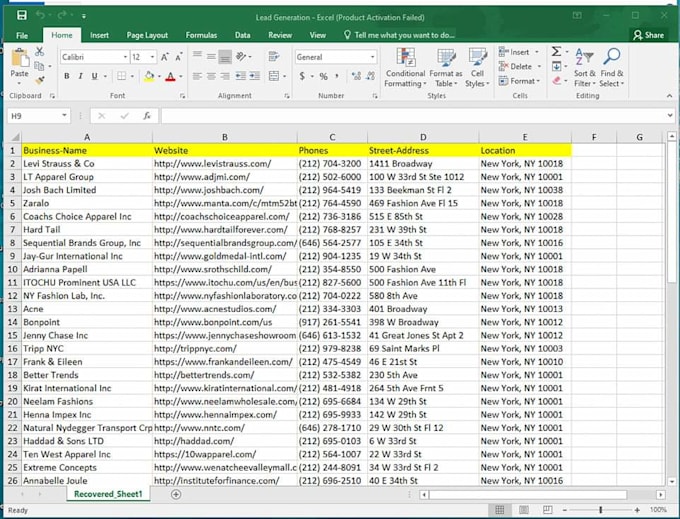Open the font size 12 dropdown
The image size is (680, 519).
[152, 57]
